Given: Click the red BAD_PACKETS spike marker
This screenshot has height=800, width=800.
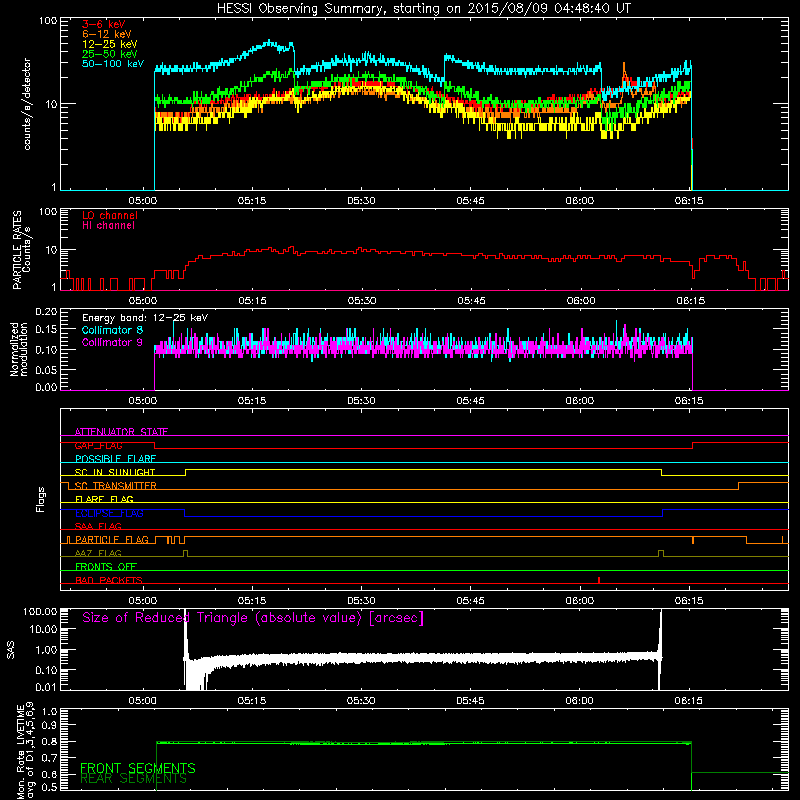Looking at the screenshot, I should coord(598,580).
